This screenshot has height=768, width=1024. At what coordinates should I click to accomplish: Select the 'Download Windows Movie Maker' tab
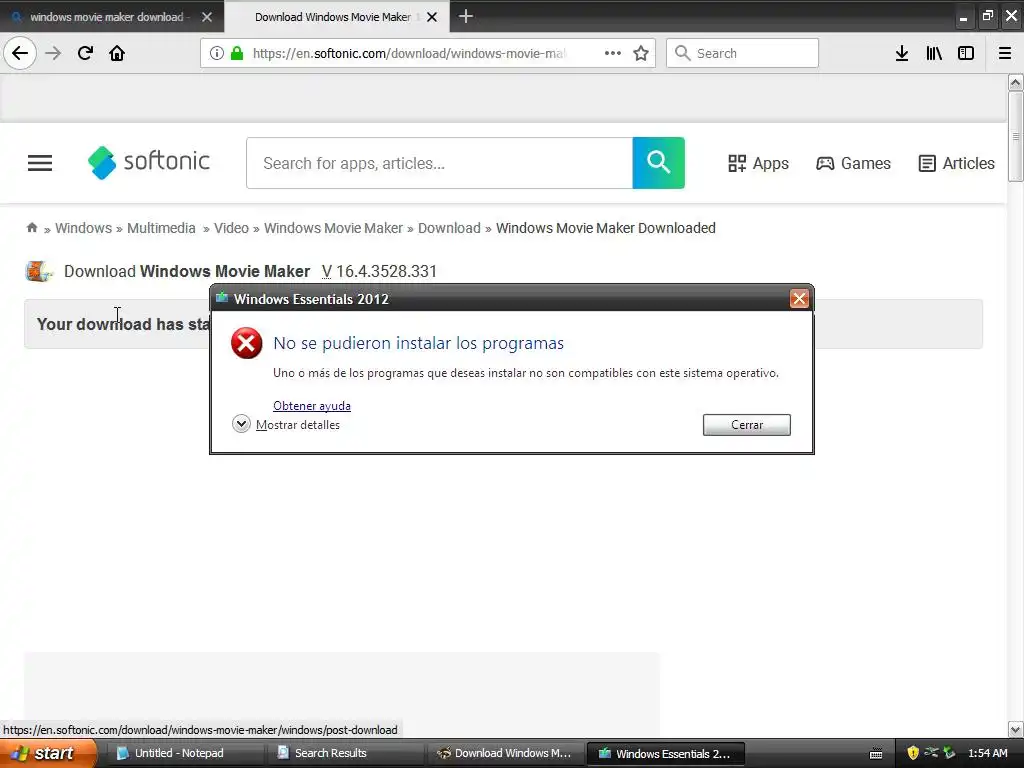332,17
